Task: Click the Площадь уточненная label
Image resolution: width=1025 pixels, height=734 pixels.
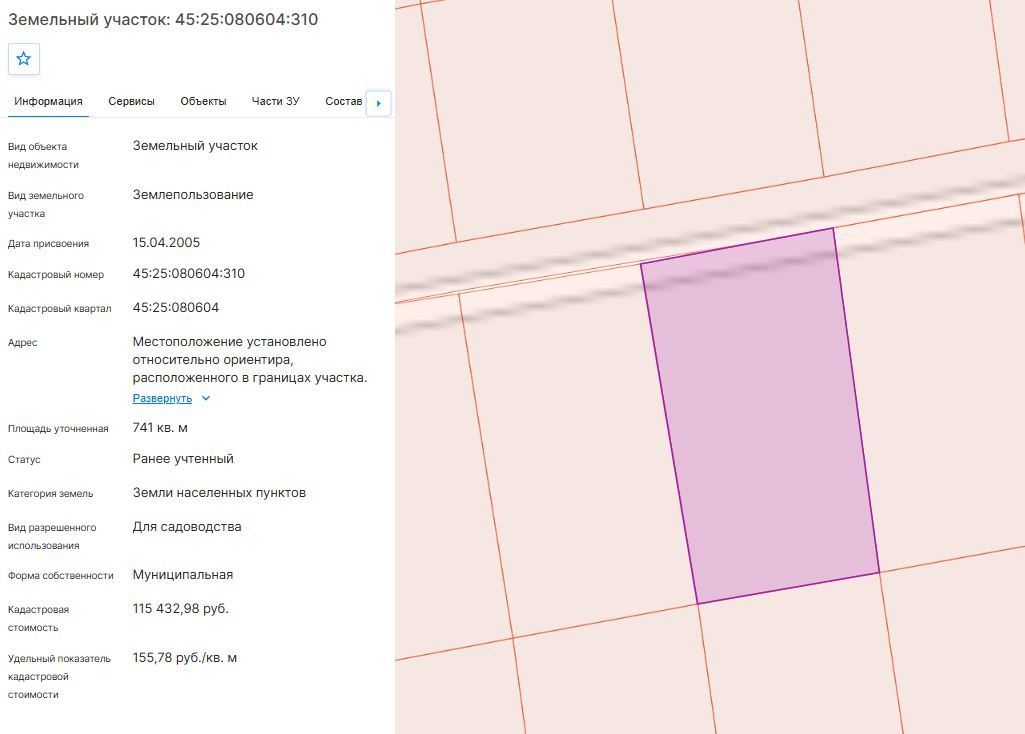Action: click(58, 429)
